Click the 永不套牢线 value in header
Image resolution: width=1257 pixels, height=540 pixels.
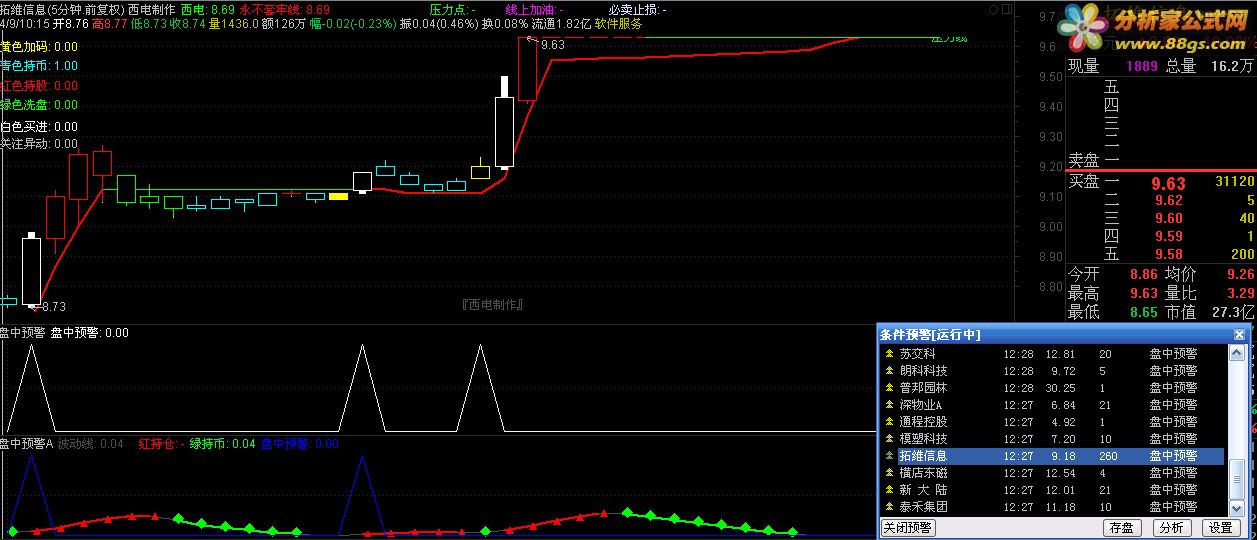[317, 8]
